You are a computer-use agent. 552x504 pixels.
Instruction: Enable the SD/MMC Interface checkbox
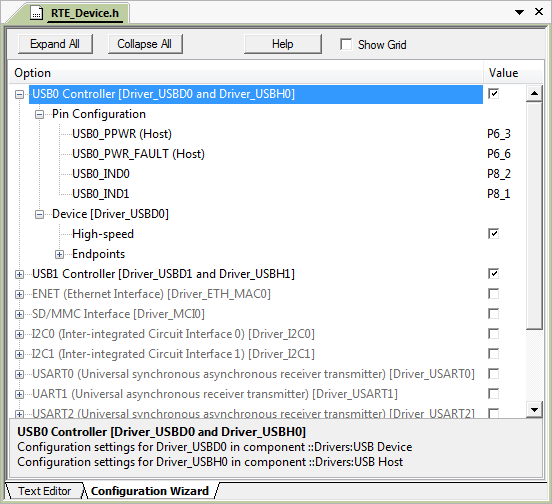493,314
